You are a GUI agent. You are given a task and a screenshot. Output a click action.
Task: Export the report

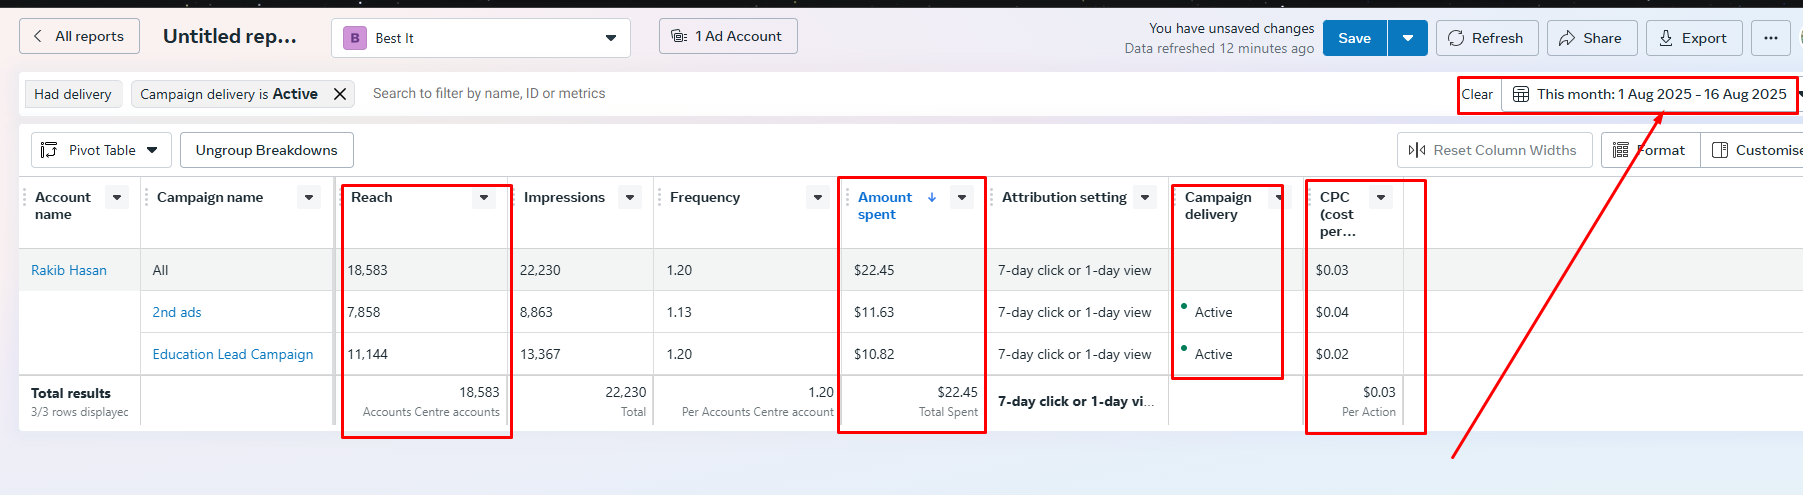(x=1693, y=38)
